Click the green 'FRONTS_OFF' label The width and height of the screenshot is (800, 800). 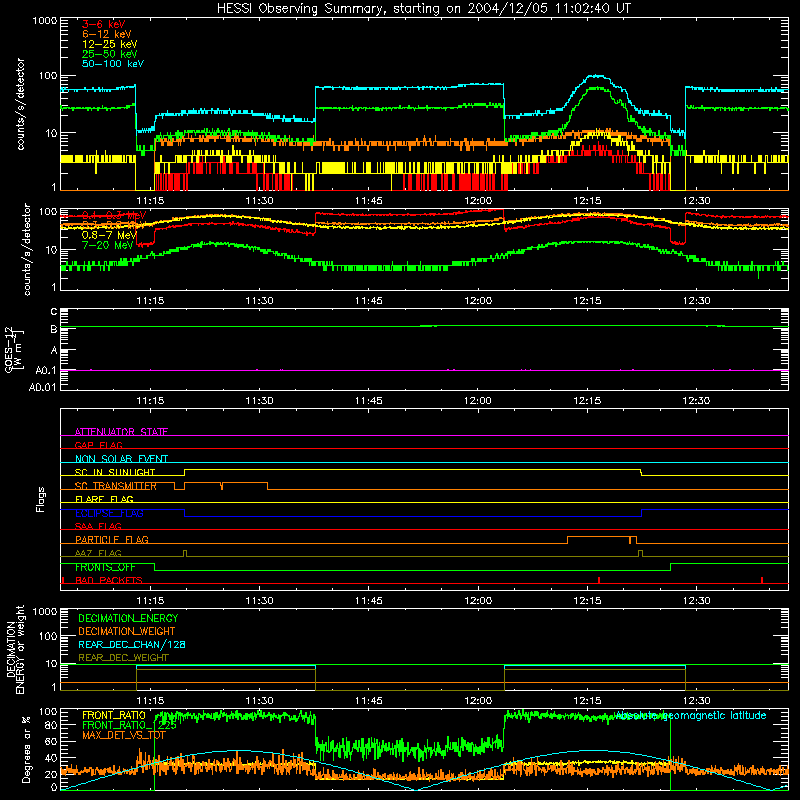[x=105, y=567]
